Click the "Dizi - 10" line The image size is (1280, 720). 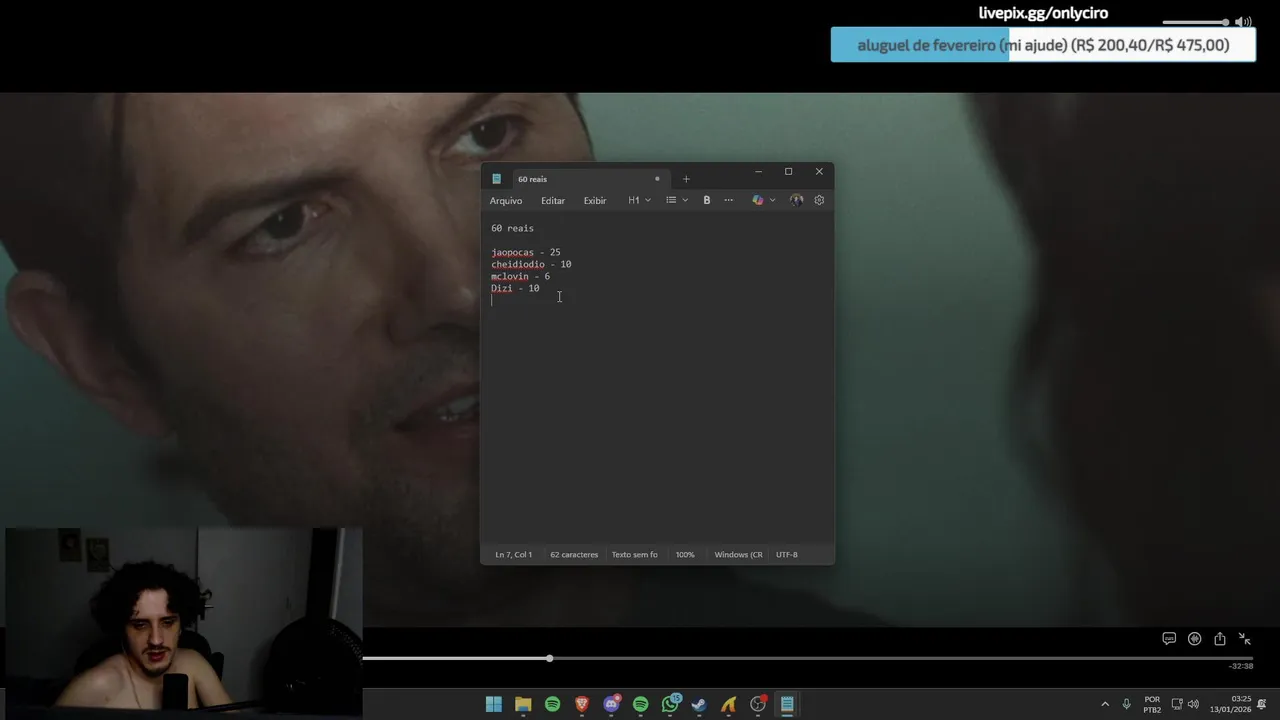515,288
